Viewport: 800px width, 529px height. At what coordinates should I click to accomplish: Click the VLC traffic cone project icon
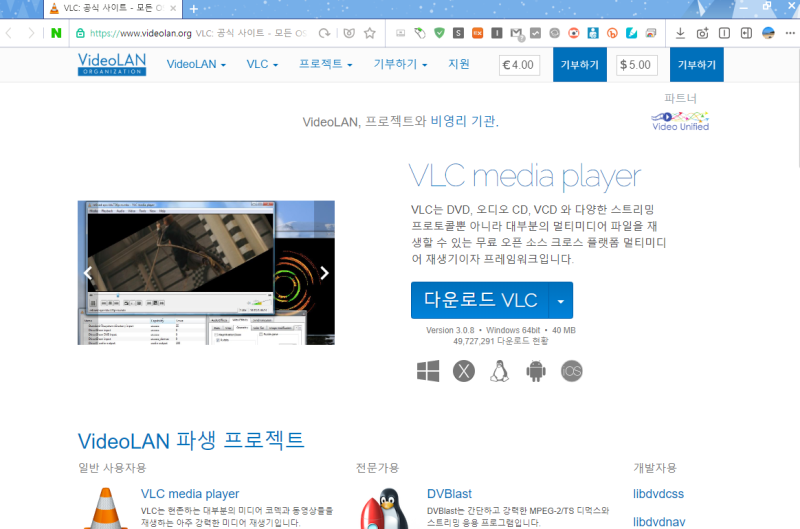tap(106, 508)
